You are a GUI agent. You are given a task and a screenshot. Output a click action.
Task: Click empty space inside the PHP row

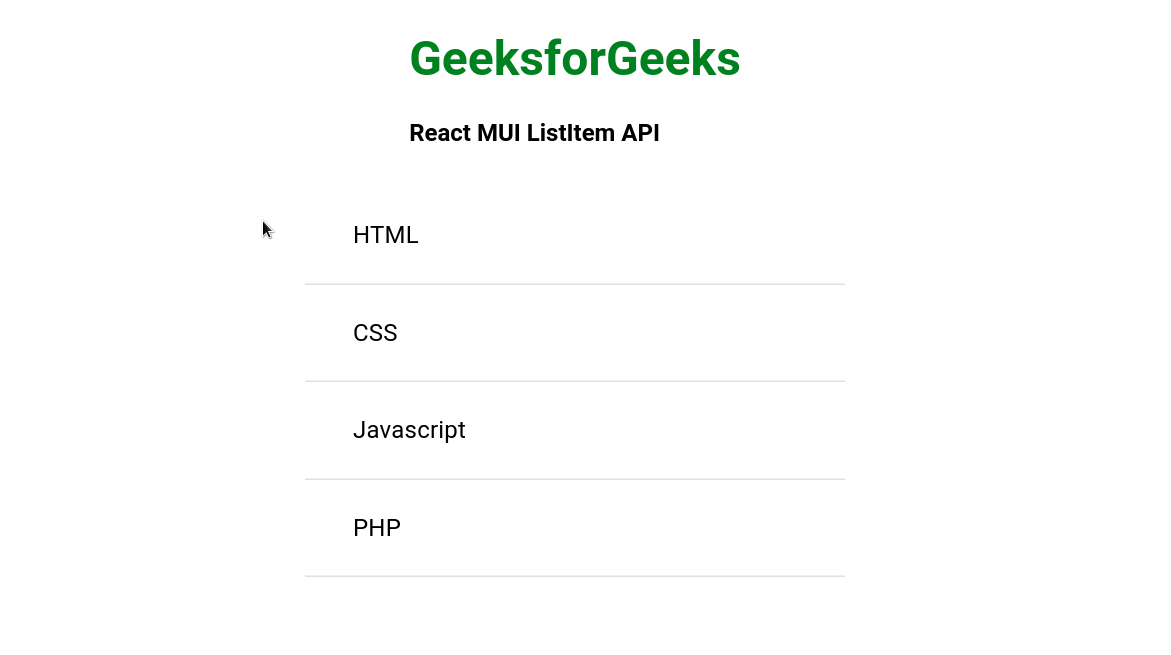click(635, 528)
